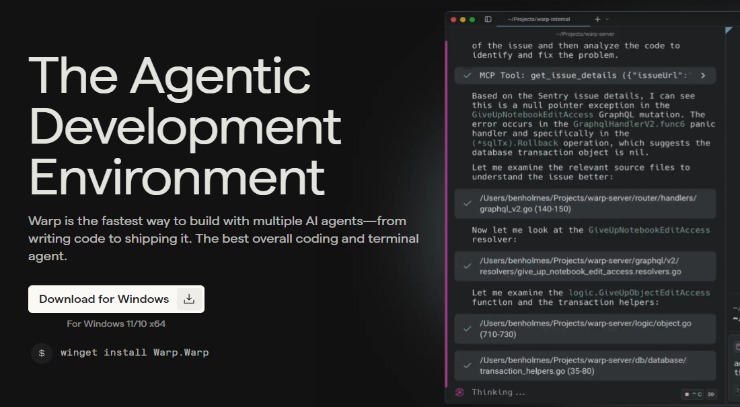Stop the agent with the ⌃C button
This screenshot has height=407, width=740.
(x=693, y=394)
